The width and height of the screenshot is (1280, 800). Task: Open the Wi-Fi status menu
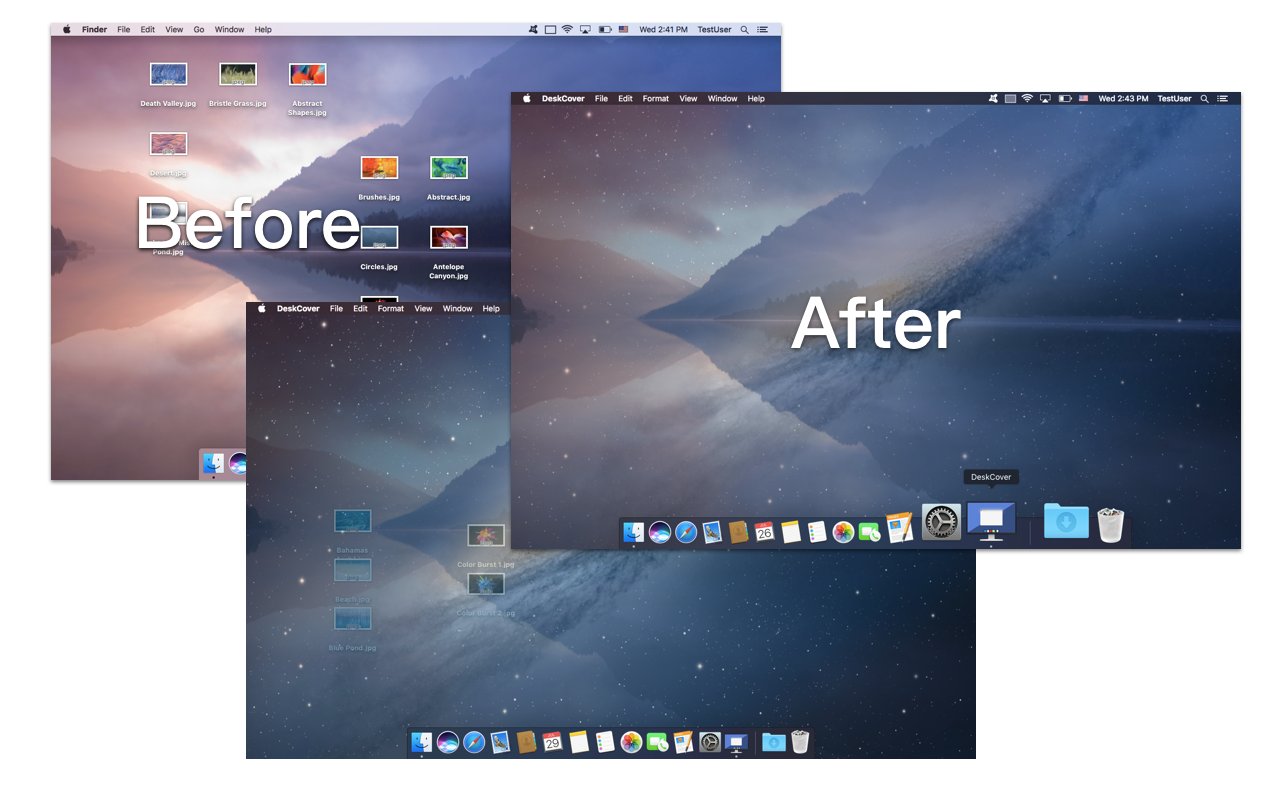pyautogui.click(x=1027, y=98)
